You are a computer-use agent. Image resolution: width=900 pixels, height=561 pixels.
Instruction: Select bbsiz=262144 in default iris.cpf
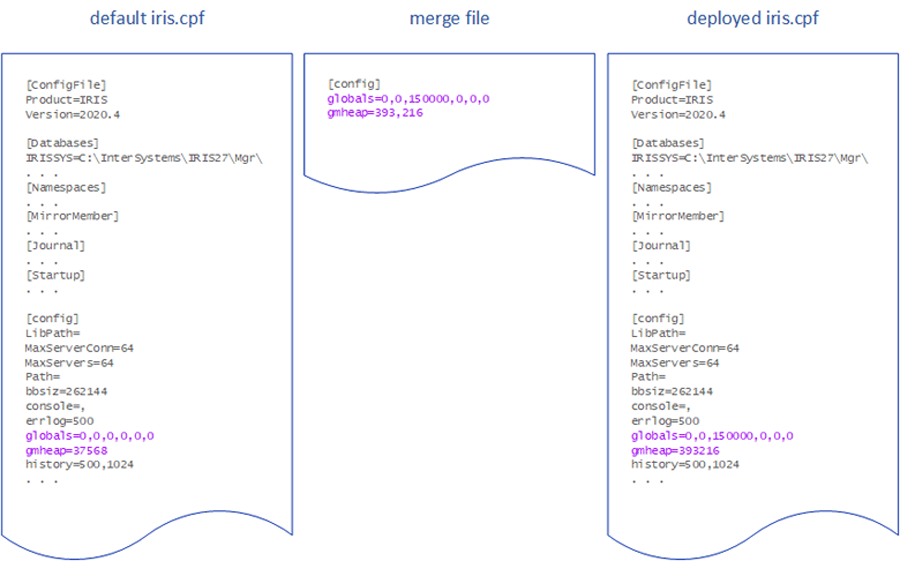pyautogui.click(x=66, y=392)
